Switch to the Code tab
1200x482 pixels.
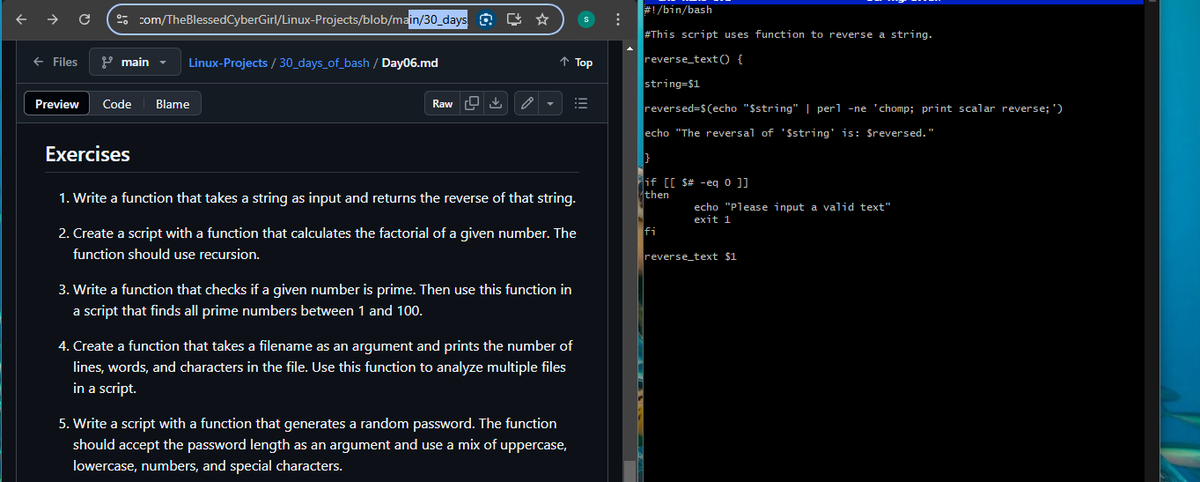(x=117, y=104)
